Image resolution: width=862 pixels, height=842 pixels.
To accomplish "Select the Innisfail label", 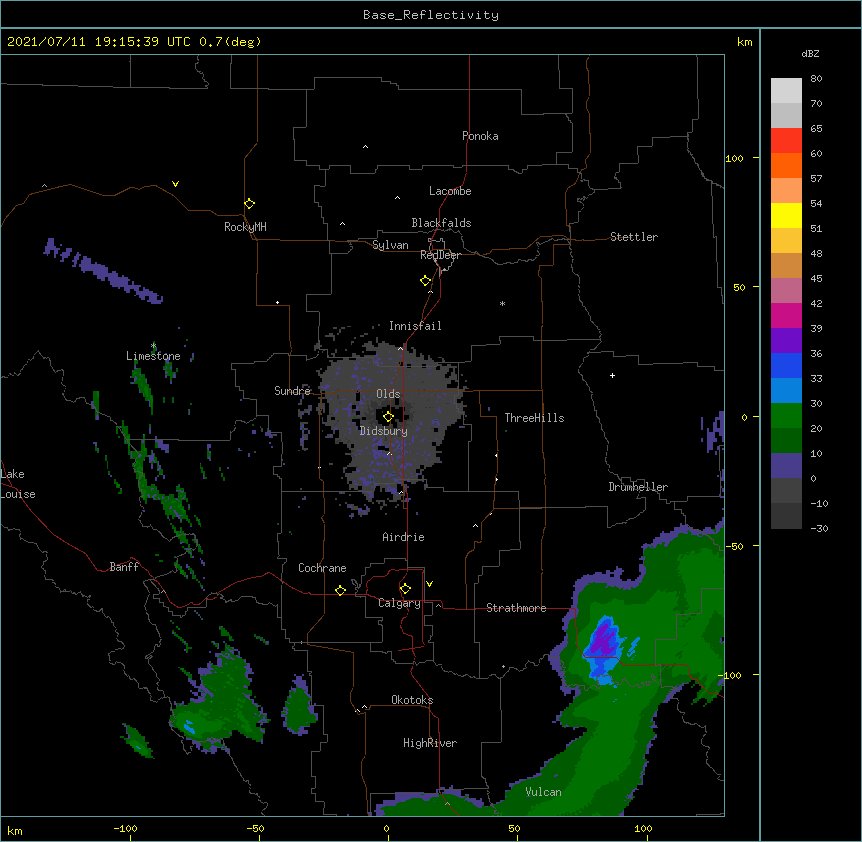I will 415,326.
